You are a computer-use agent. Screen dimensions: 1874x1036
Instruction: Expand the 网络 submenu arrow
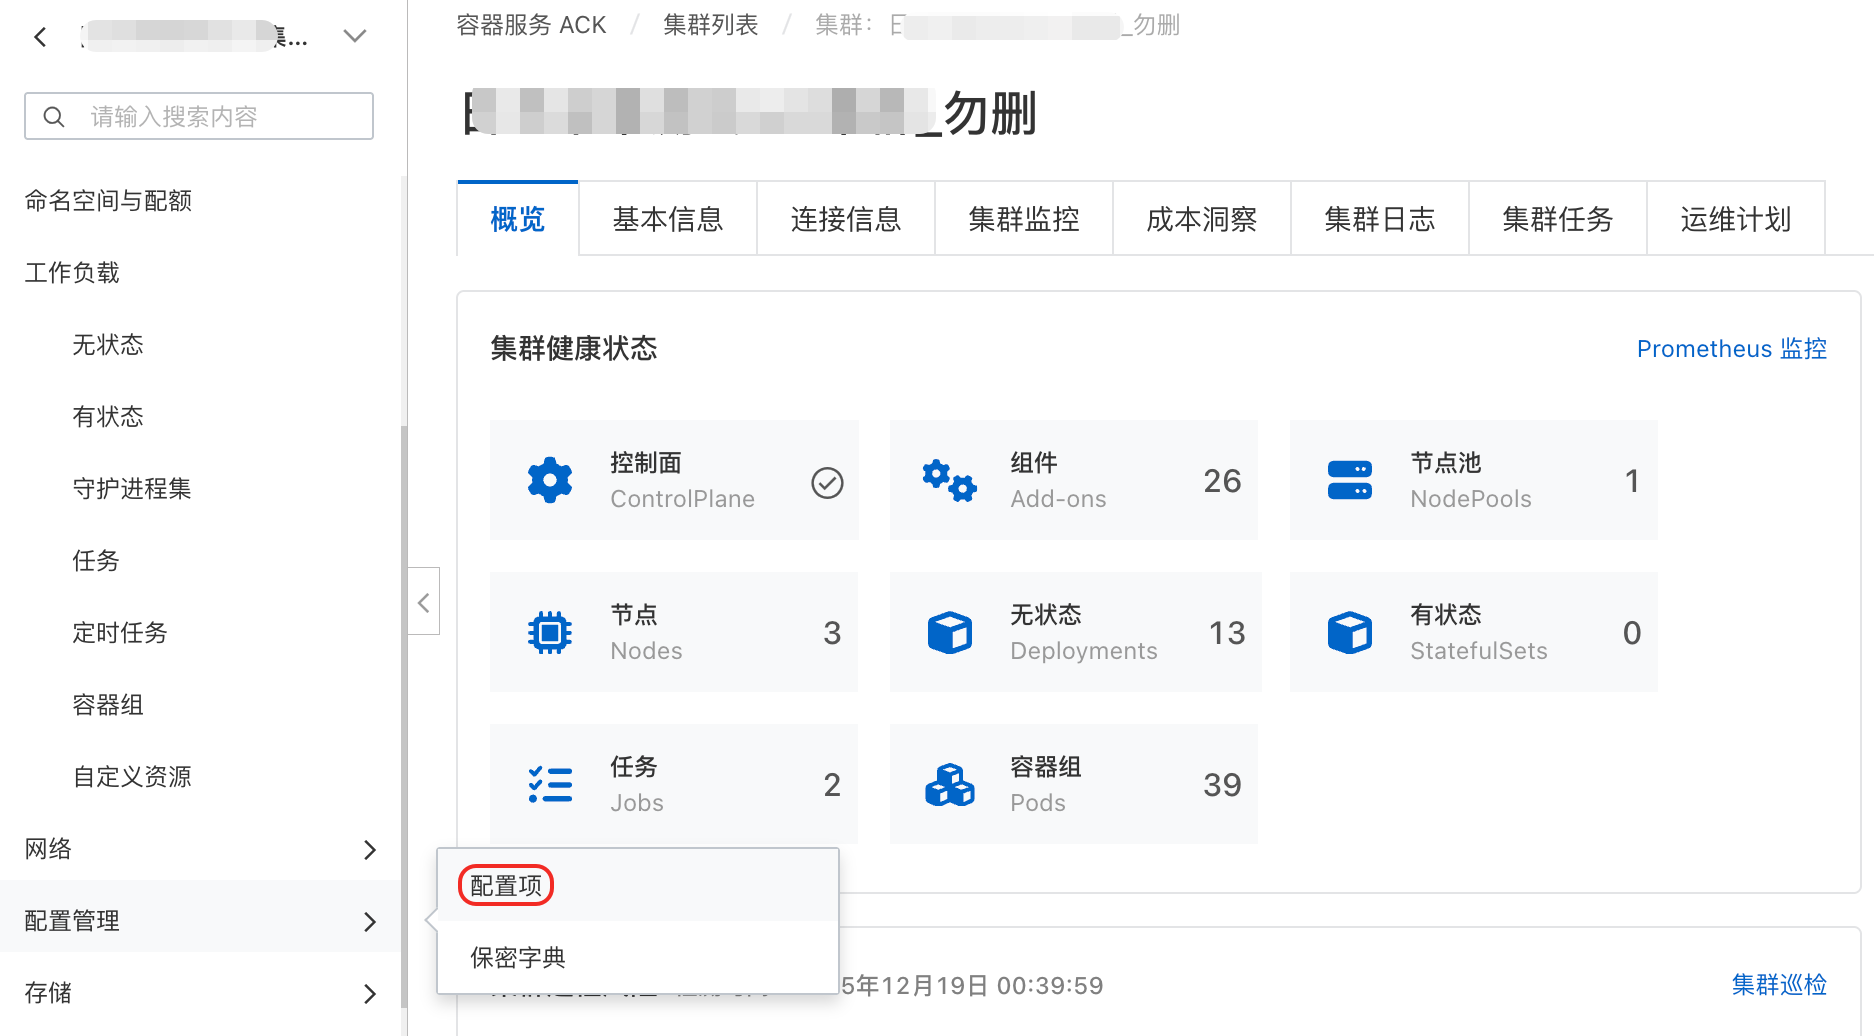click(x=369, y=850)
